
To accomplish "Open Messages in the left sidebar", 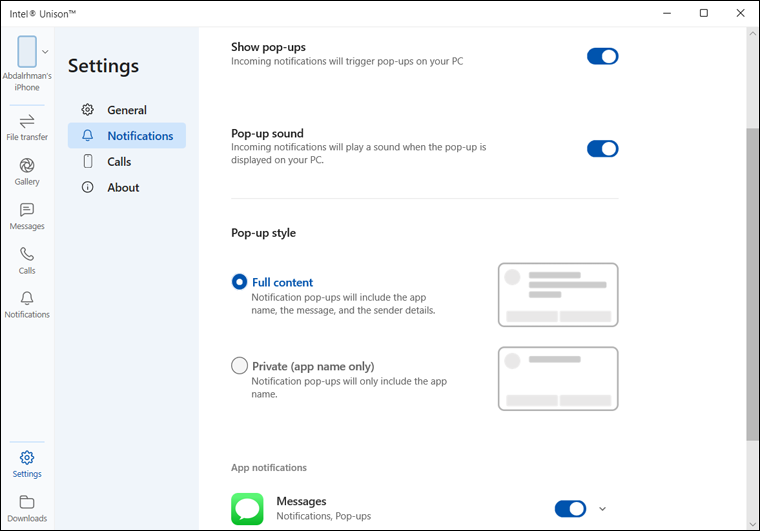I will pos(27,215).
